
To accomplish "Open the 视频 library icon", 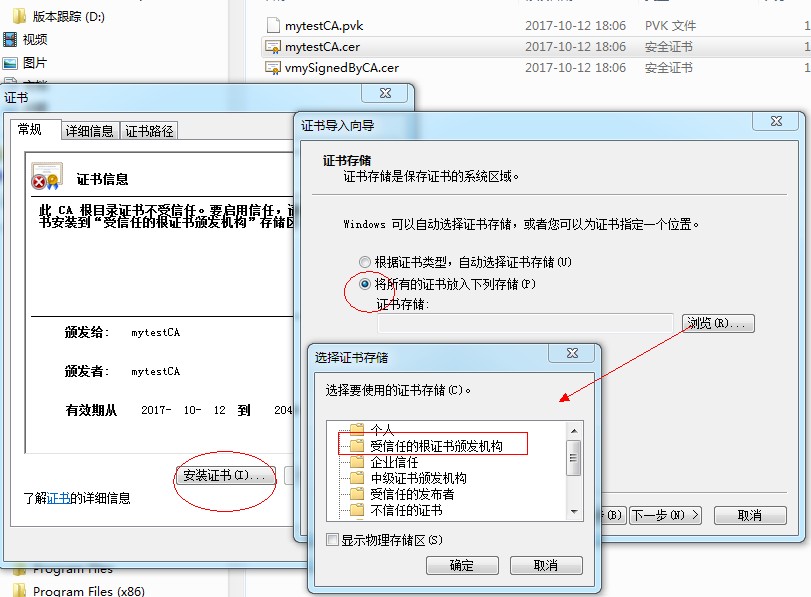I will 10,39.
